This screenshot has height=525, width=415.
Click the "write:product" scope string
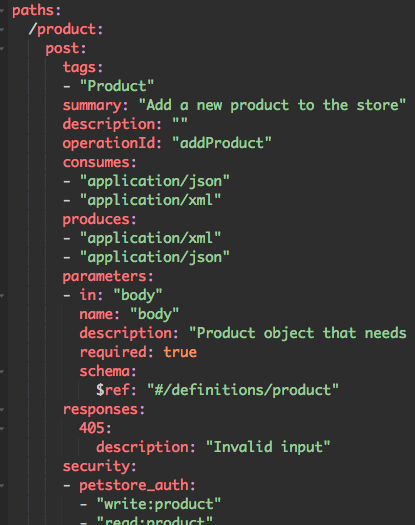pos(159,504)
